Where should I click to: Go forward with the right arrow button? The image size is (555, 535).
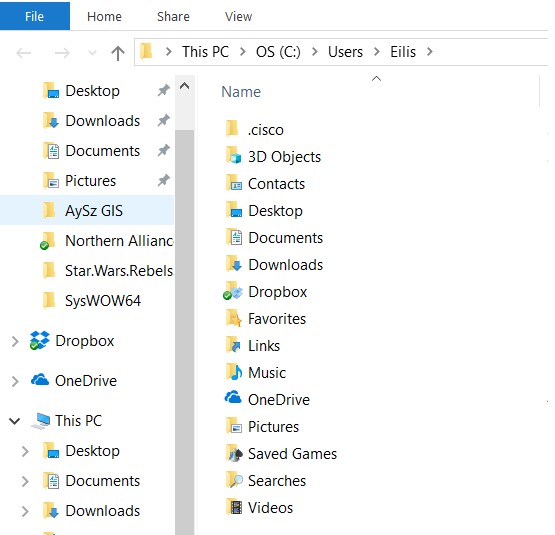[x=62, y=53]
